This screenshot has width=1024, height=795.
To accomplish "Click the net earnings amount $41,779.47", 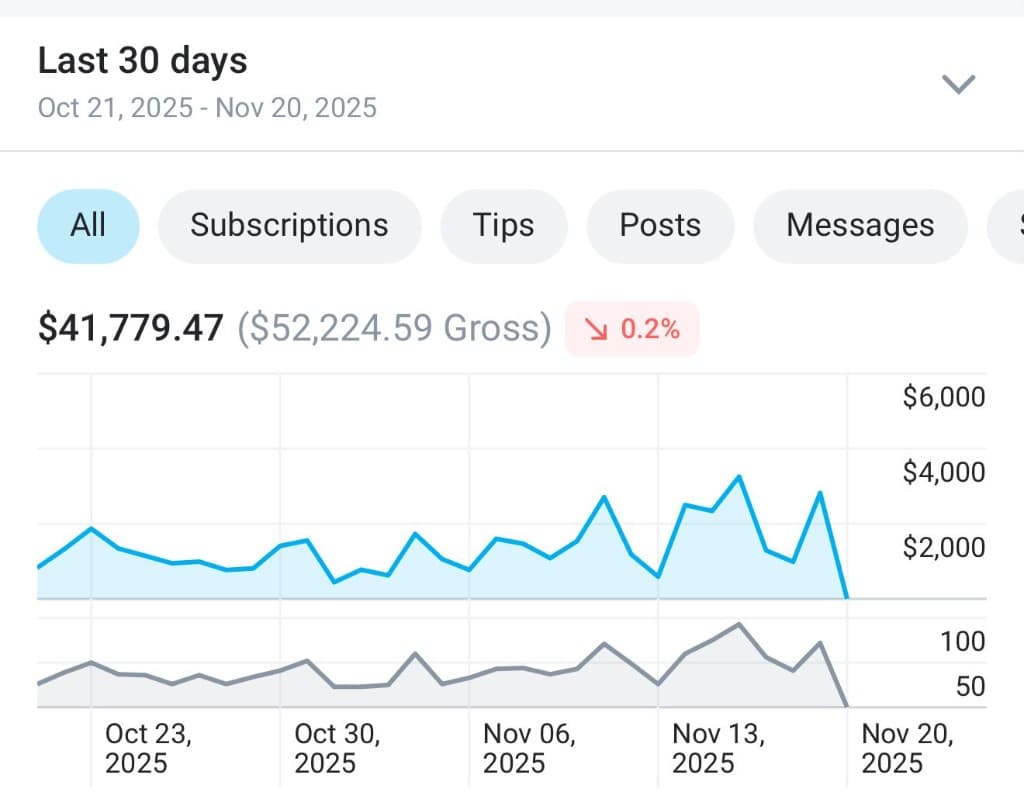I will tap(131, 327).
